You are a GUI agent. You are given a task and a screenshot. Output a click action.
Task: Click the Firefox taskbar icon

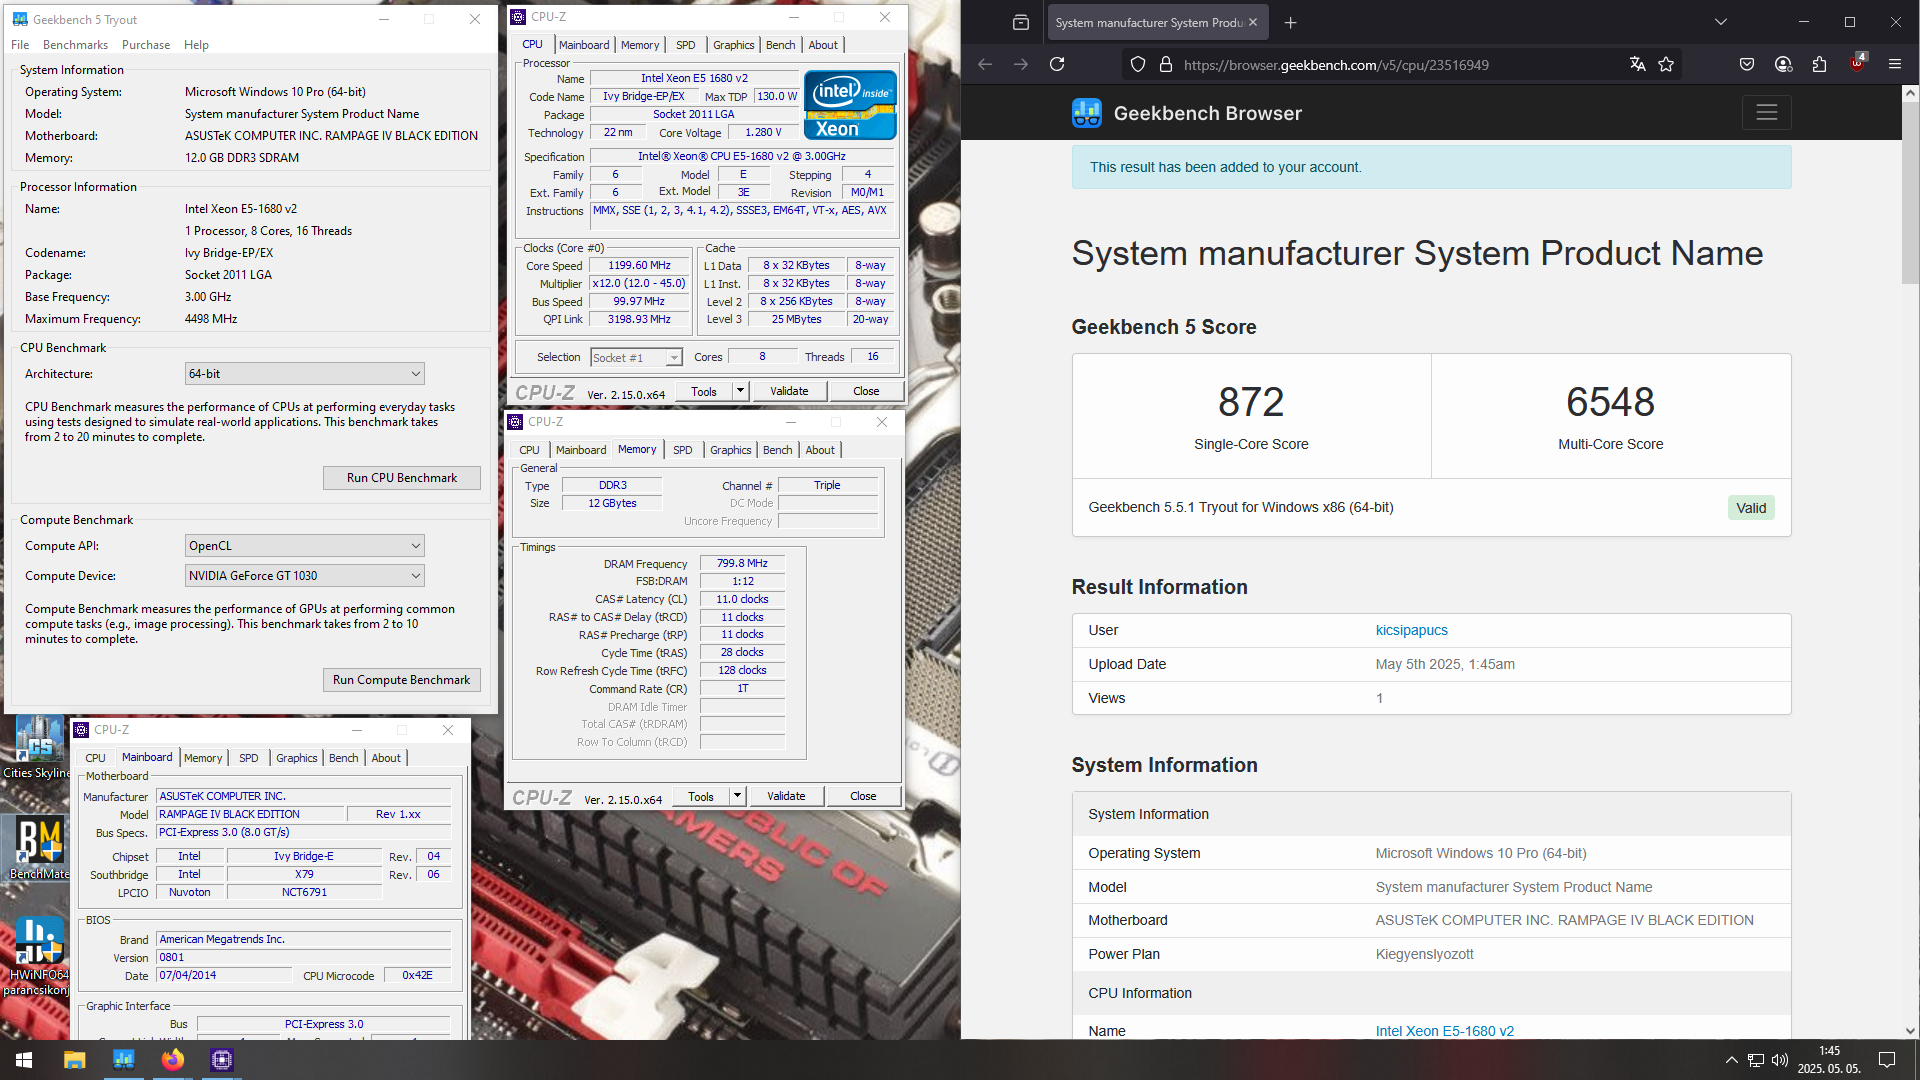tap(173, 1059)
